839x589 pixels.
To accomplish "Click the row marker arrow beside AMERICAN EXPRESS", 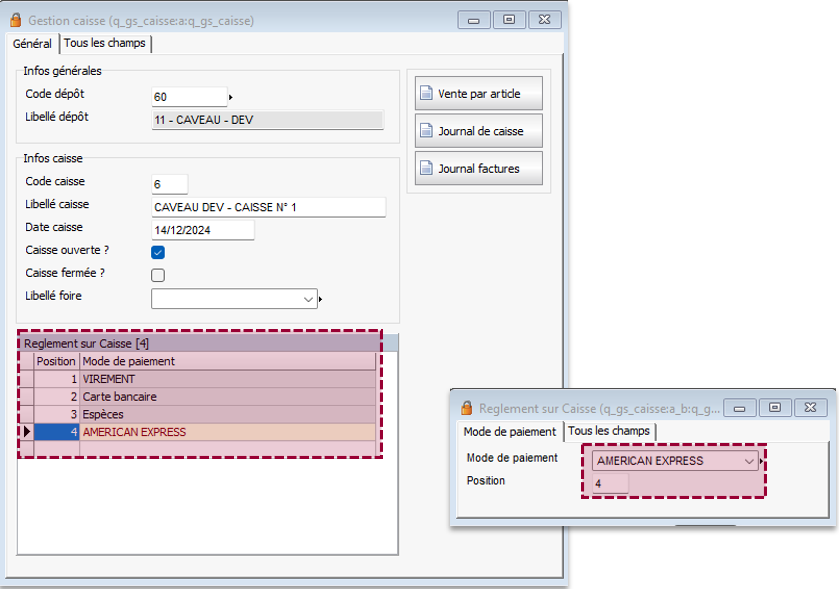I will tap(27, 432).
